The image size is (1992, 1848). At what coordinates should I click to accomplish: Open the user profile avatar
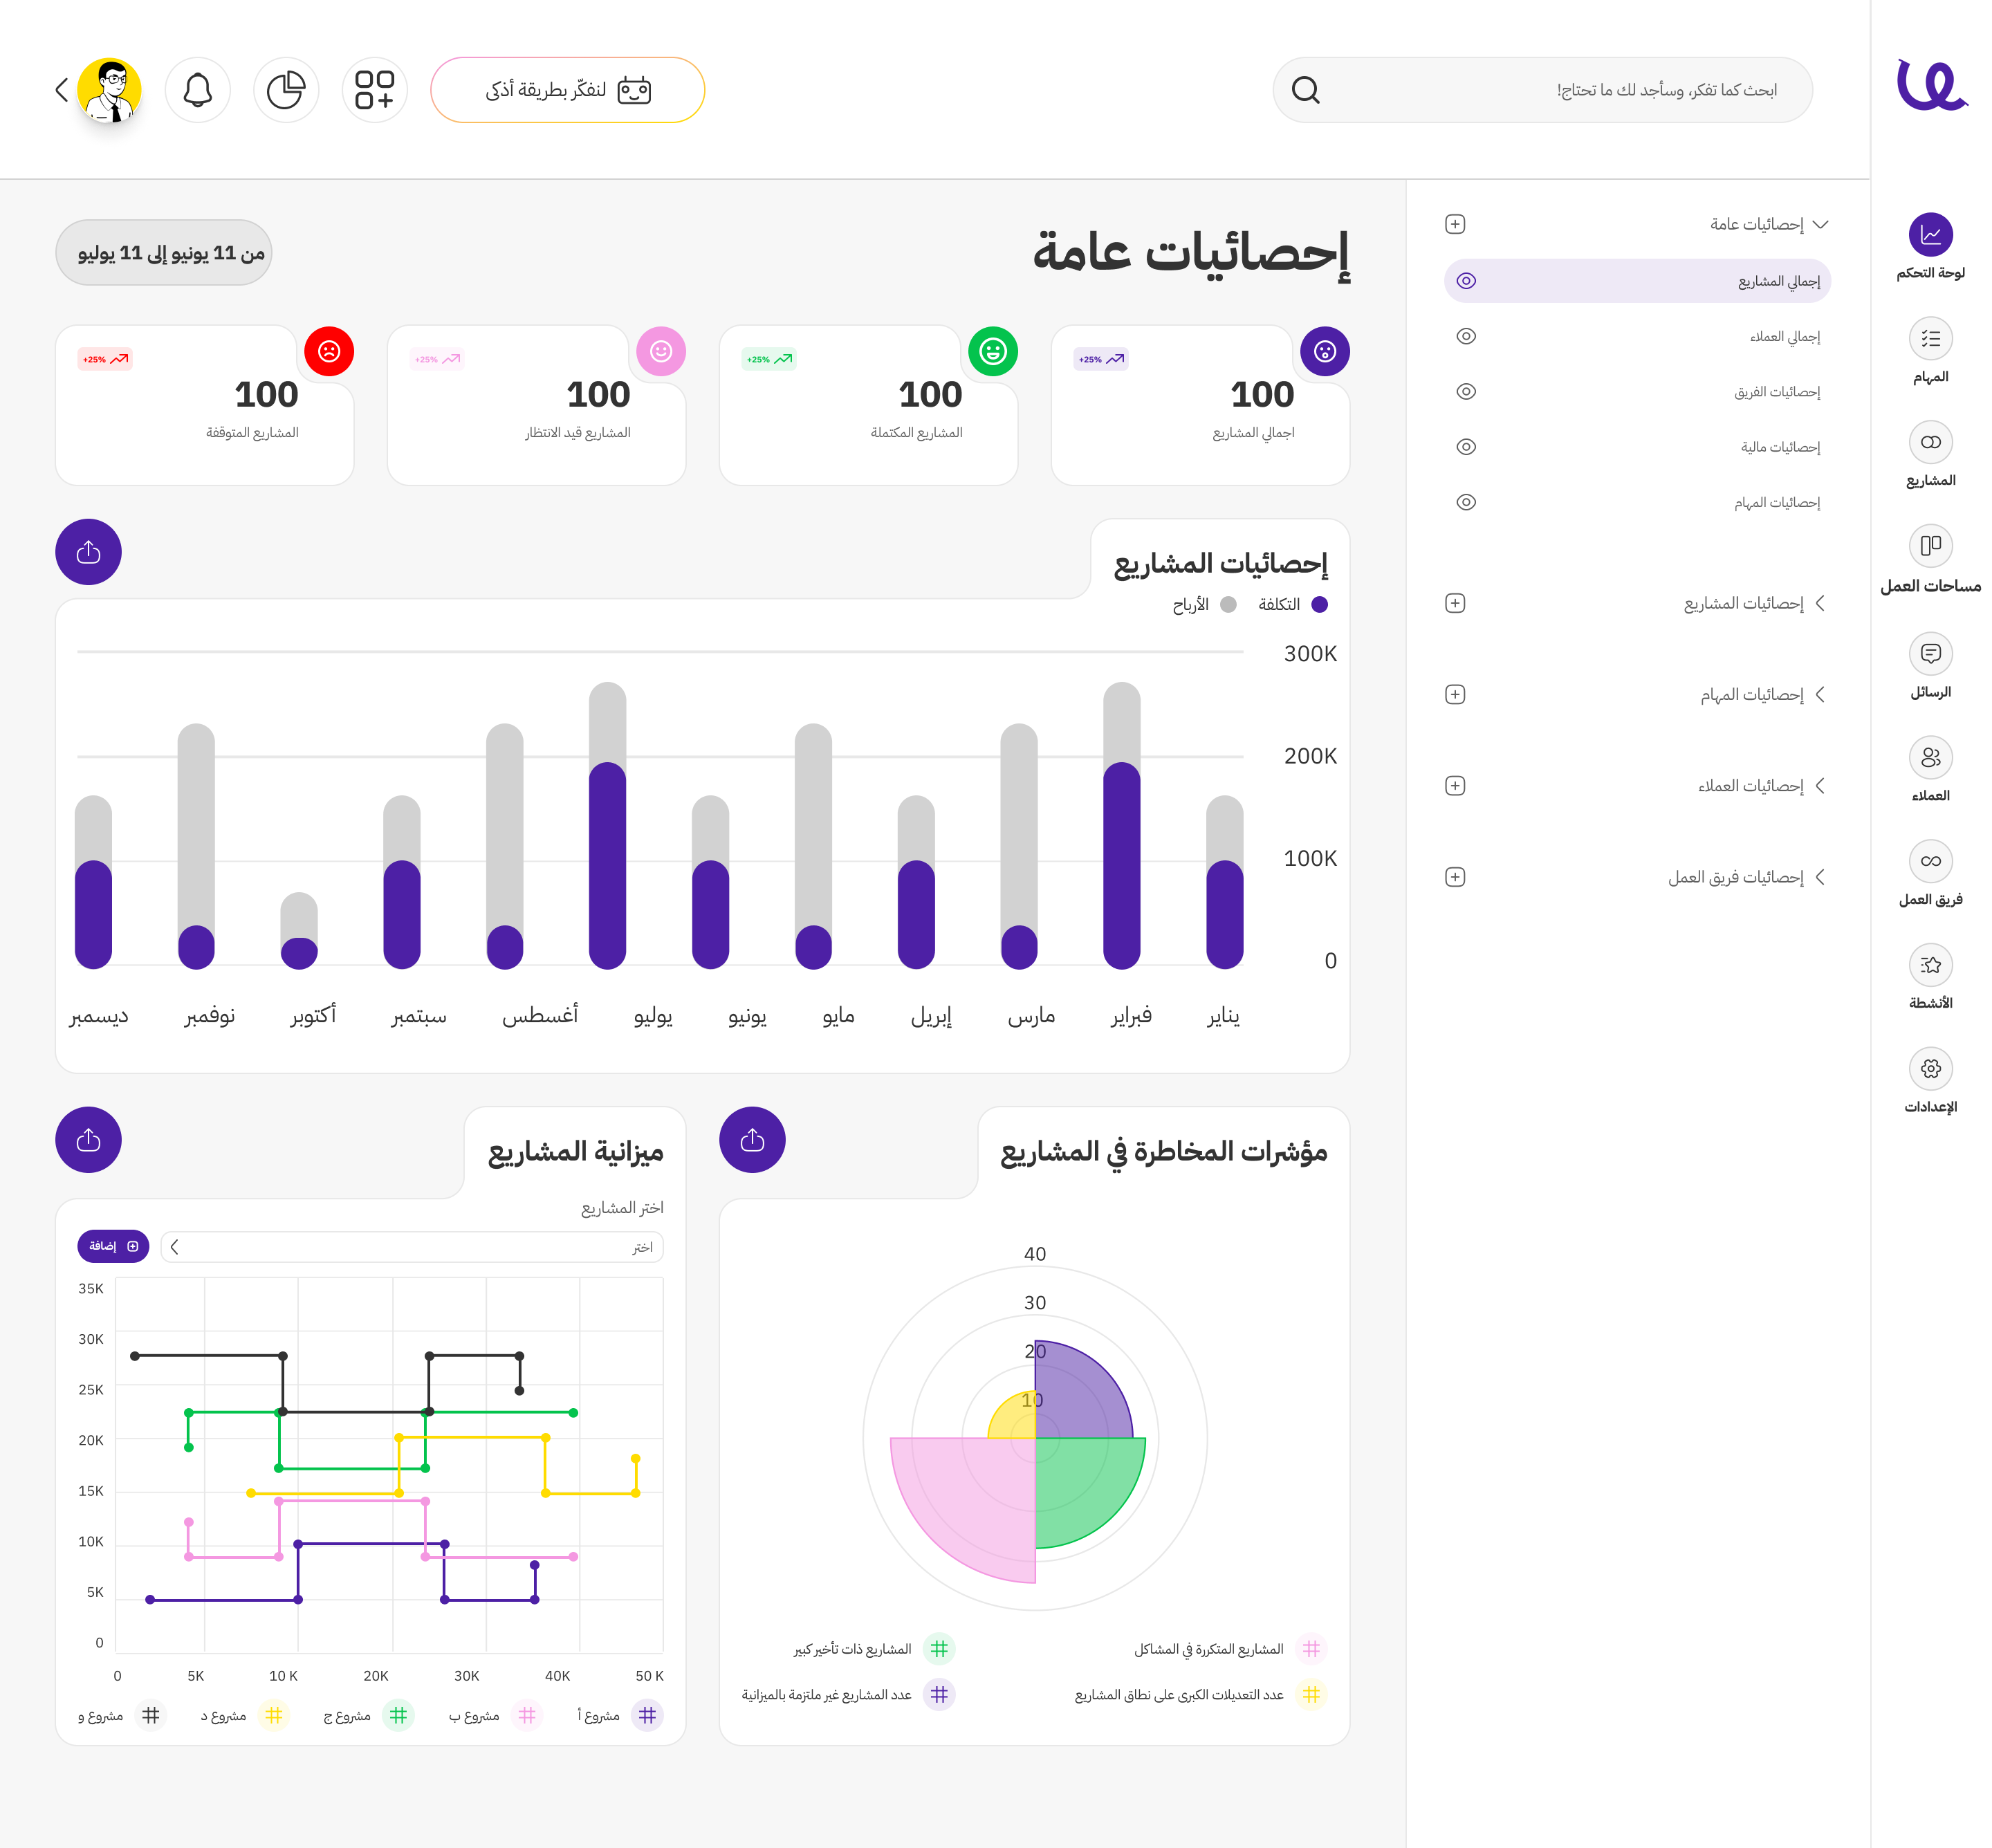click(x=110, y=90)
